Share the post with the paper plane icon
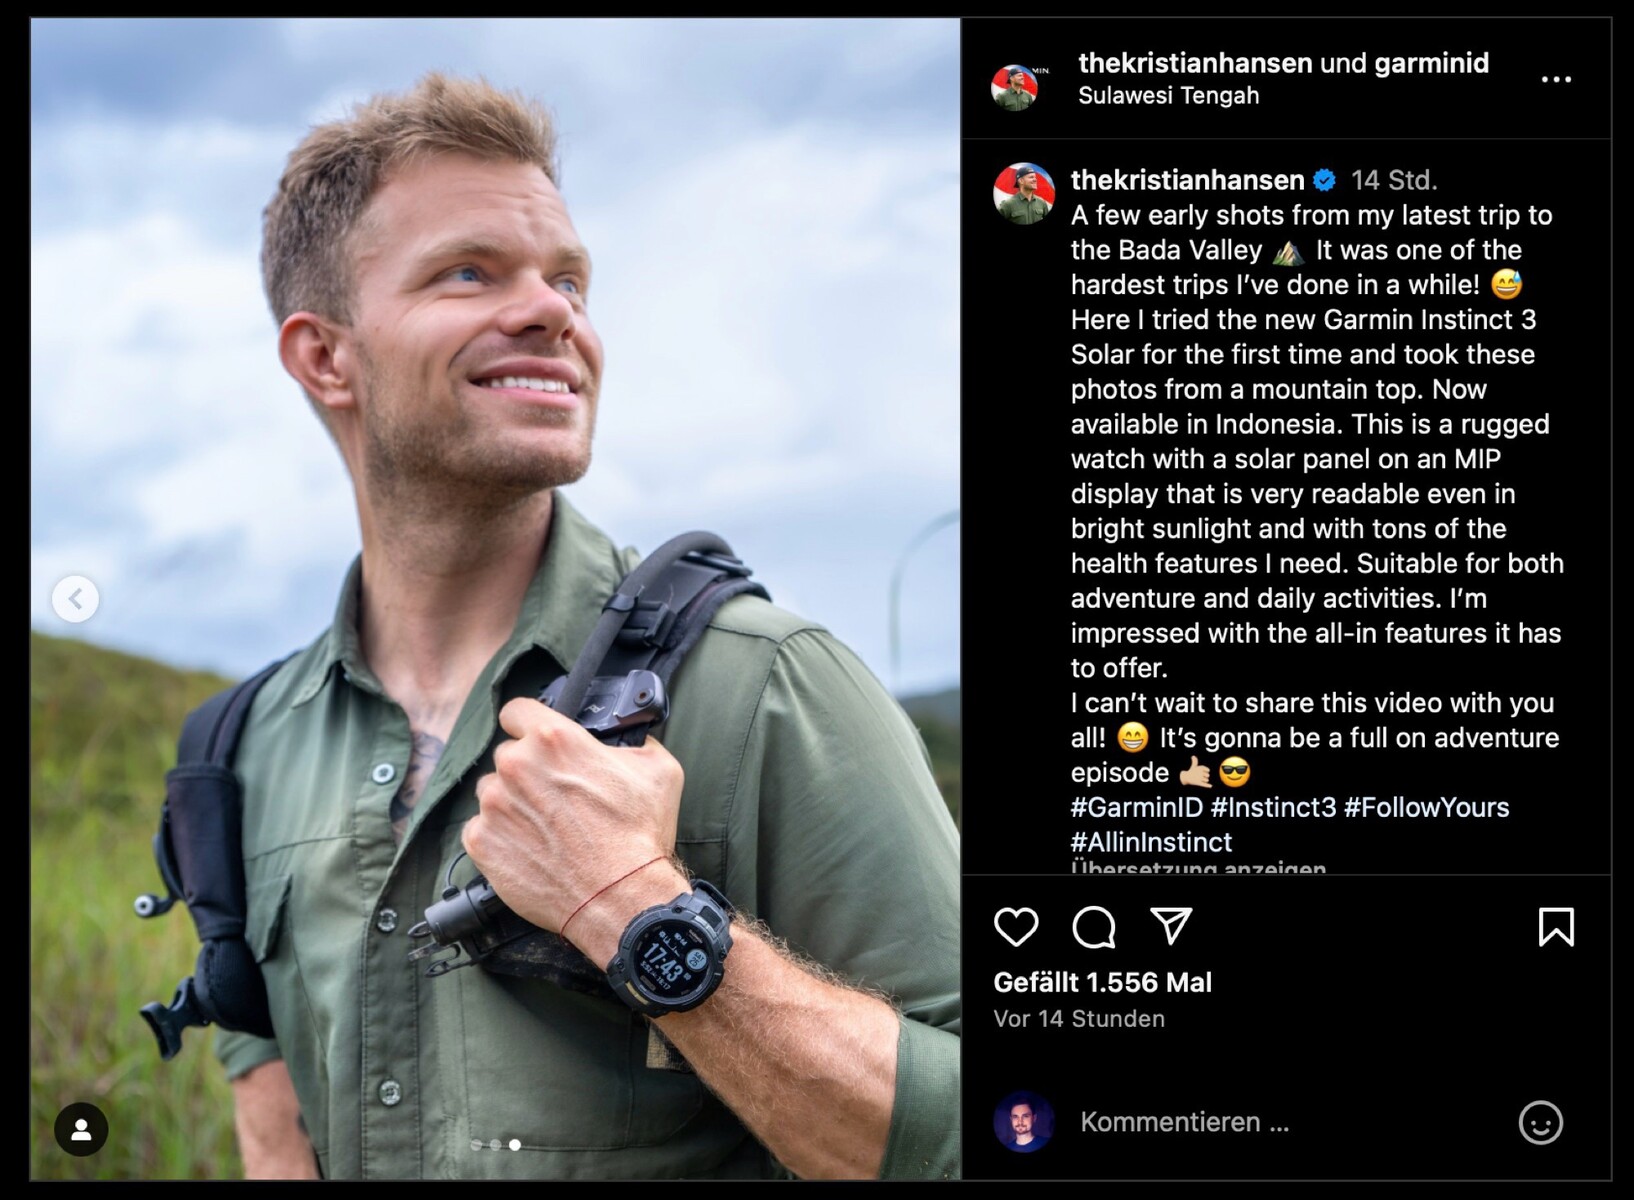 (x=1171, y=927)
